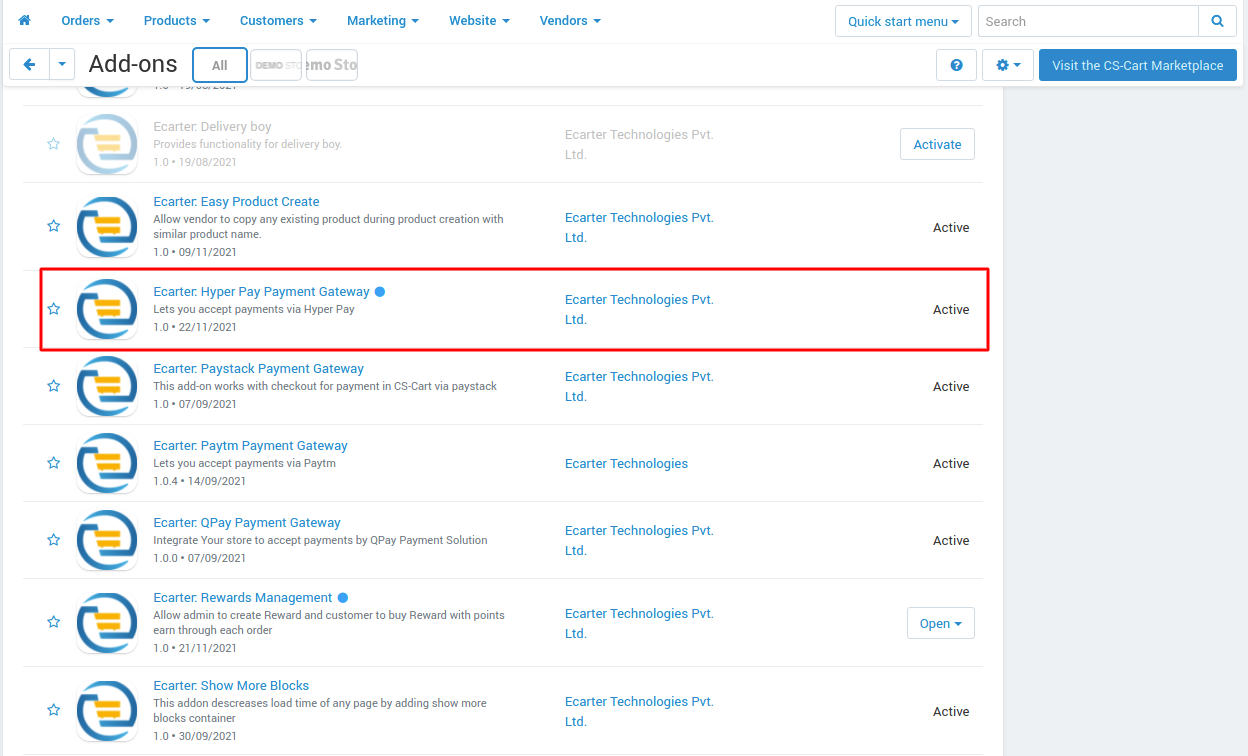Change the Easy Product Create Active status
Screen dimensions: 1248x756
coord(951,228)
